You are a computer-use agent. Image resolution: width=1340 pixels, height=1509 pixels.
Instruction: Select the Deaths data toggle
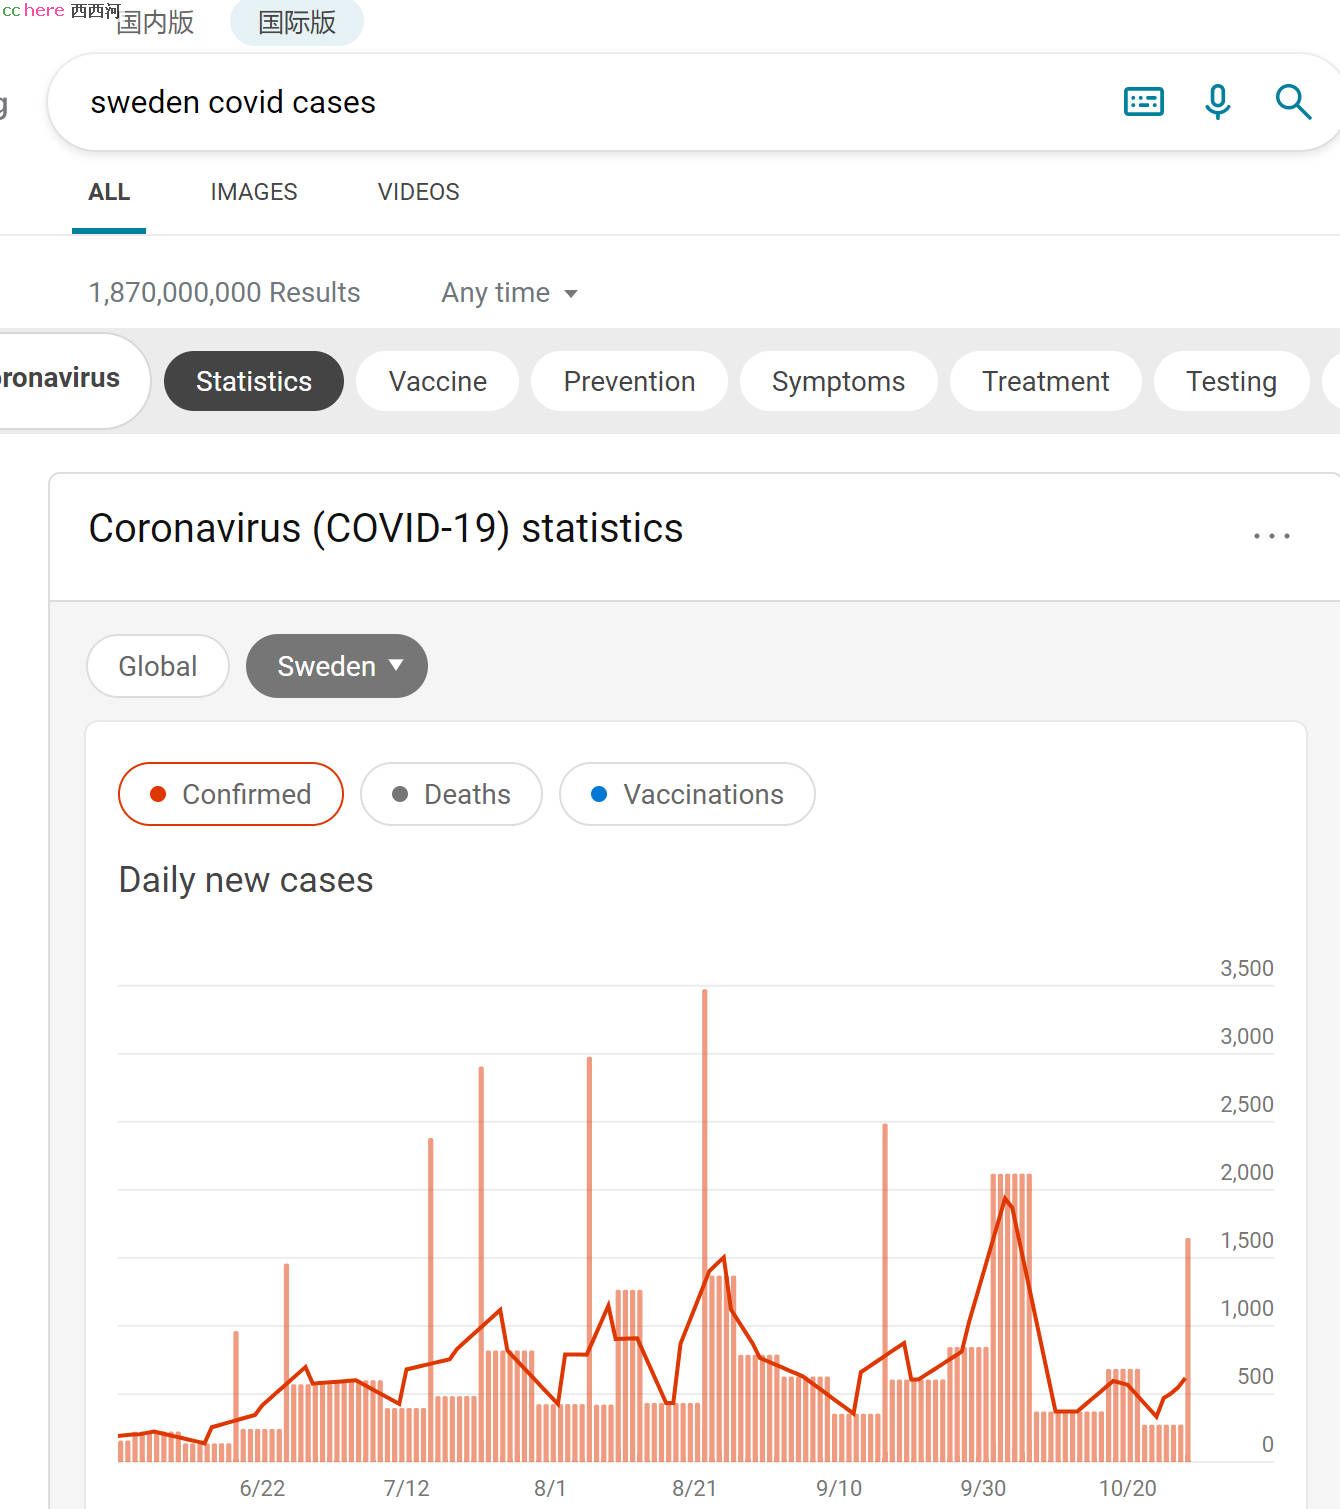[x=451, y=794]
